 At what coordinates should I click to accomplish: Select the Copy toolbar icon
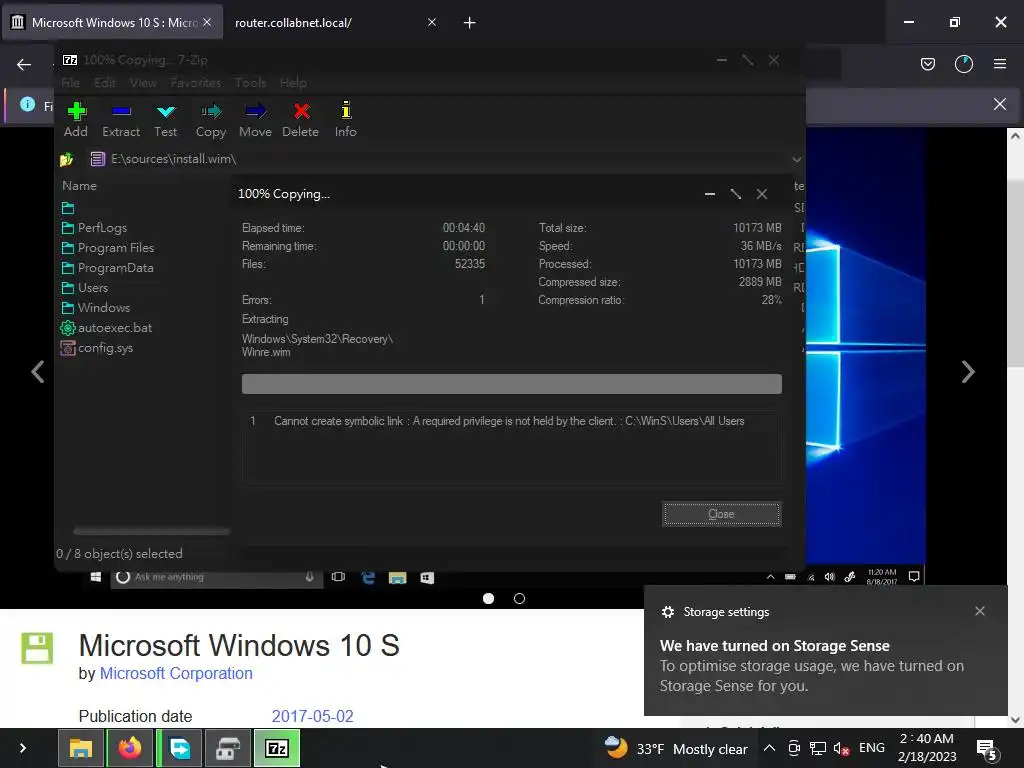coord(210,120)
